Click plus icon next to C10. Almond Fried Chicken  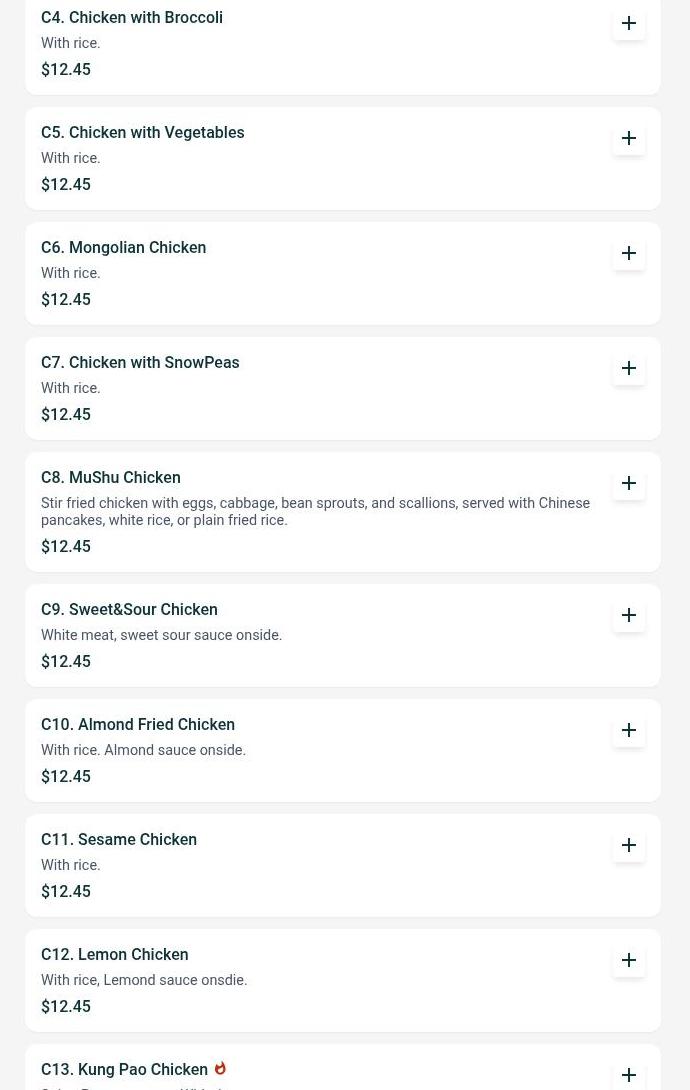[628, 730]
